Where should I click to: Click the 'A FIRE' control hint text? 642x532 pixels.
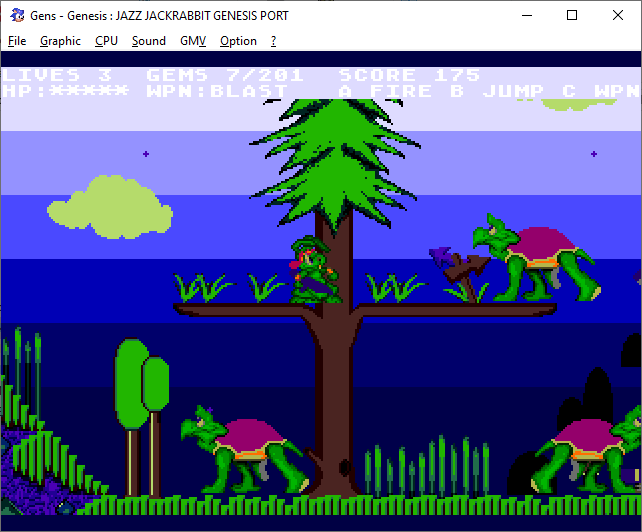pos(385,91)
